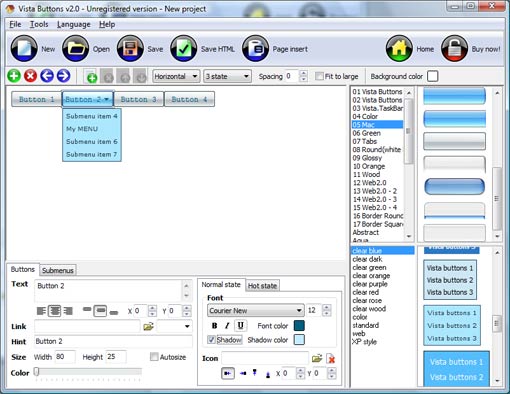Set icon position to left of text
Viewport: 510px width, 394px height.
(x=228, y=373)
